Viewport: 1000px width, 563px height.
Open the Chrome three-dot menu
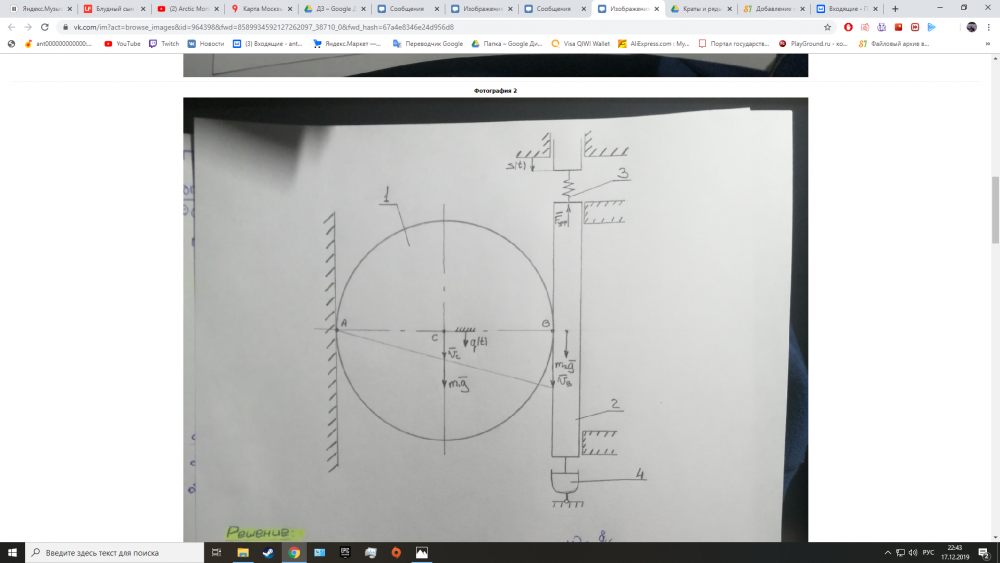pyautogui.click(x=989, y=27)
